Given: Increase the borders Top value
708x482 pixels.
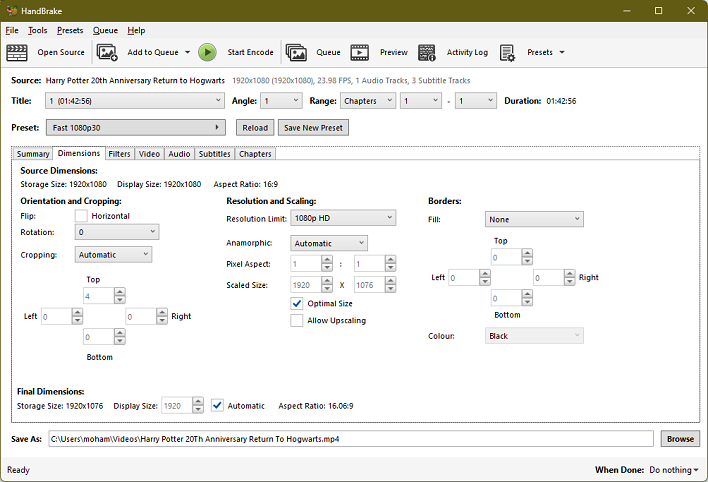Looking at the screenshot, I should point(527,253).
